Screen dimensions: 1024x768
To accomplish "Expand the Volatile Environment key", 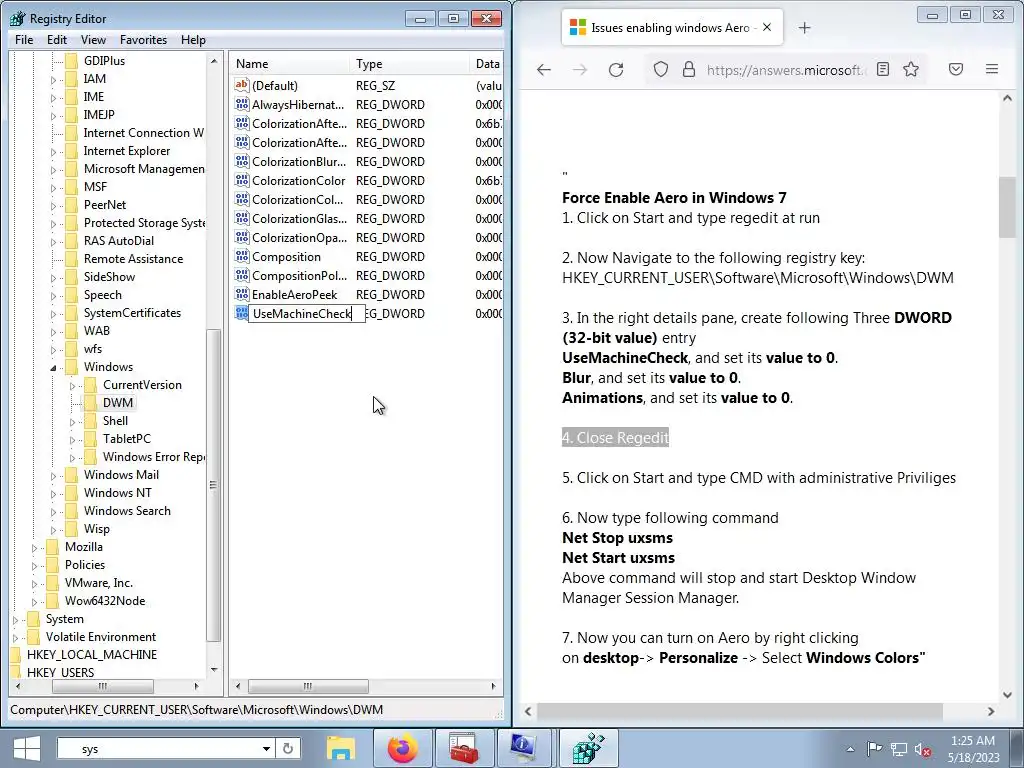I will tap(16, 637).
